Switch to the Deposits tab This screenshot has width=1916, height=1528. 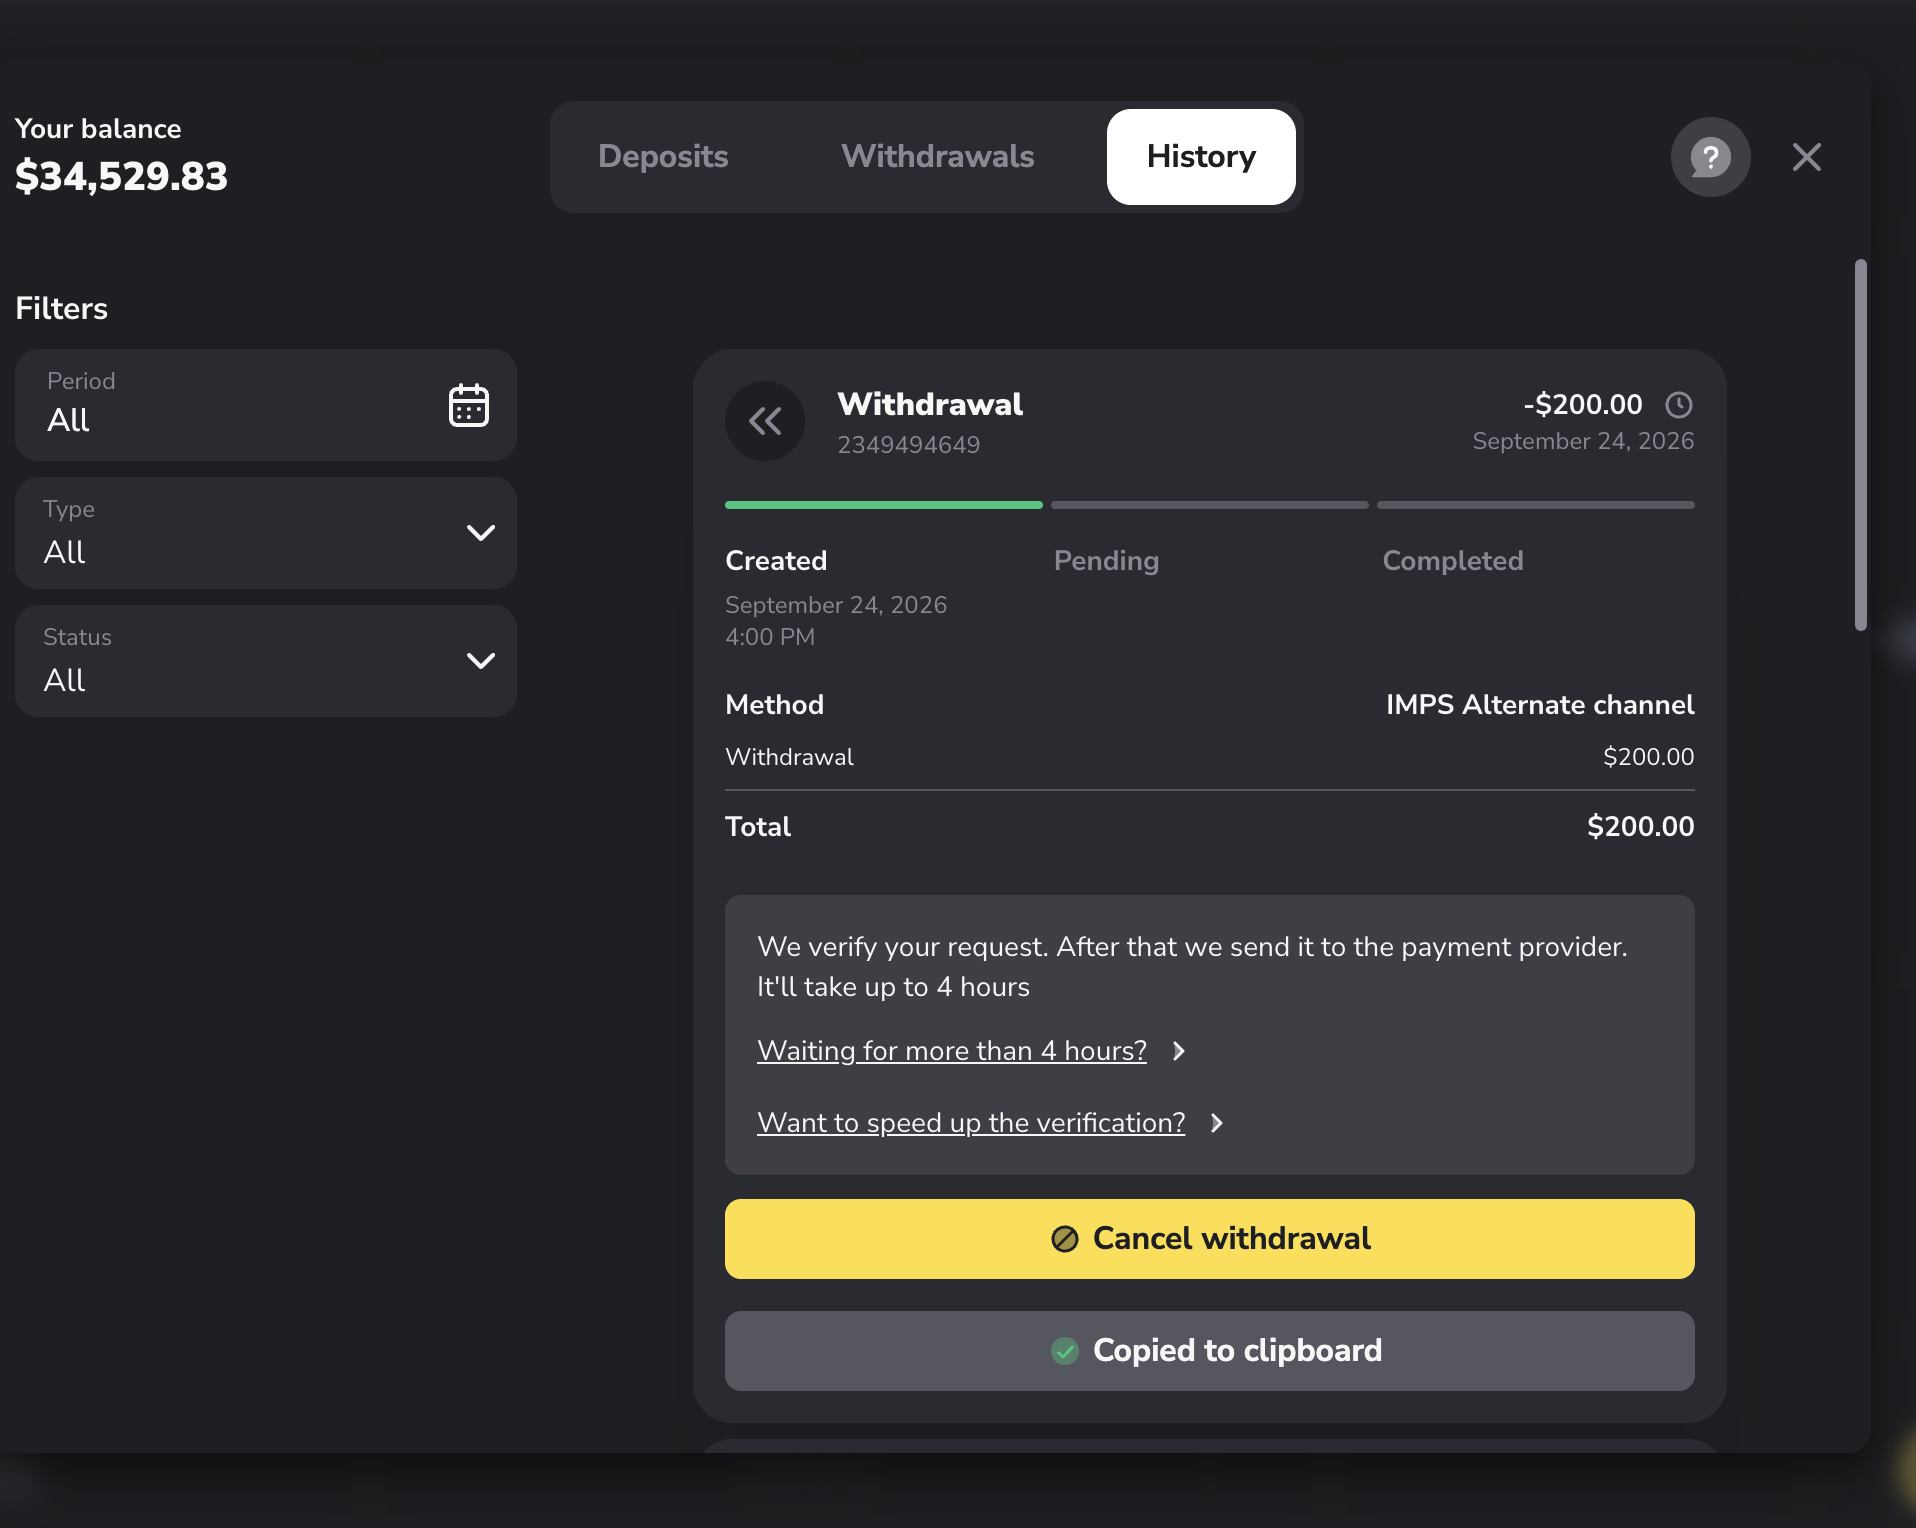pyautogui.click(x=663, y=157)
